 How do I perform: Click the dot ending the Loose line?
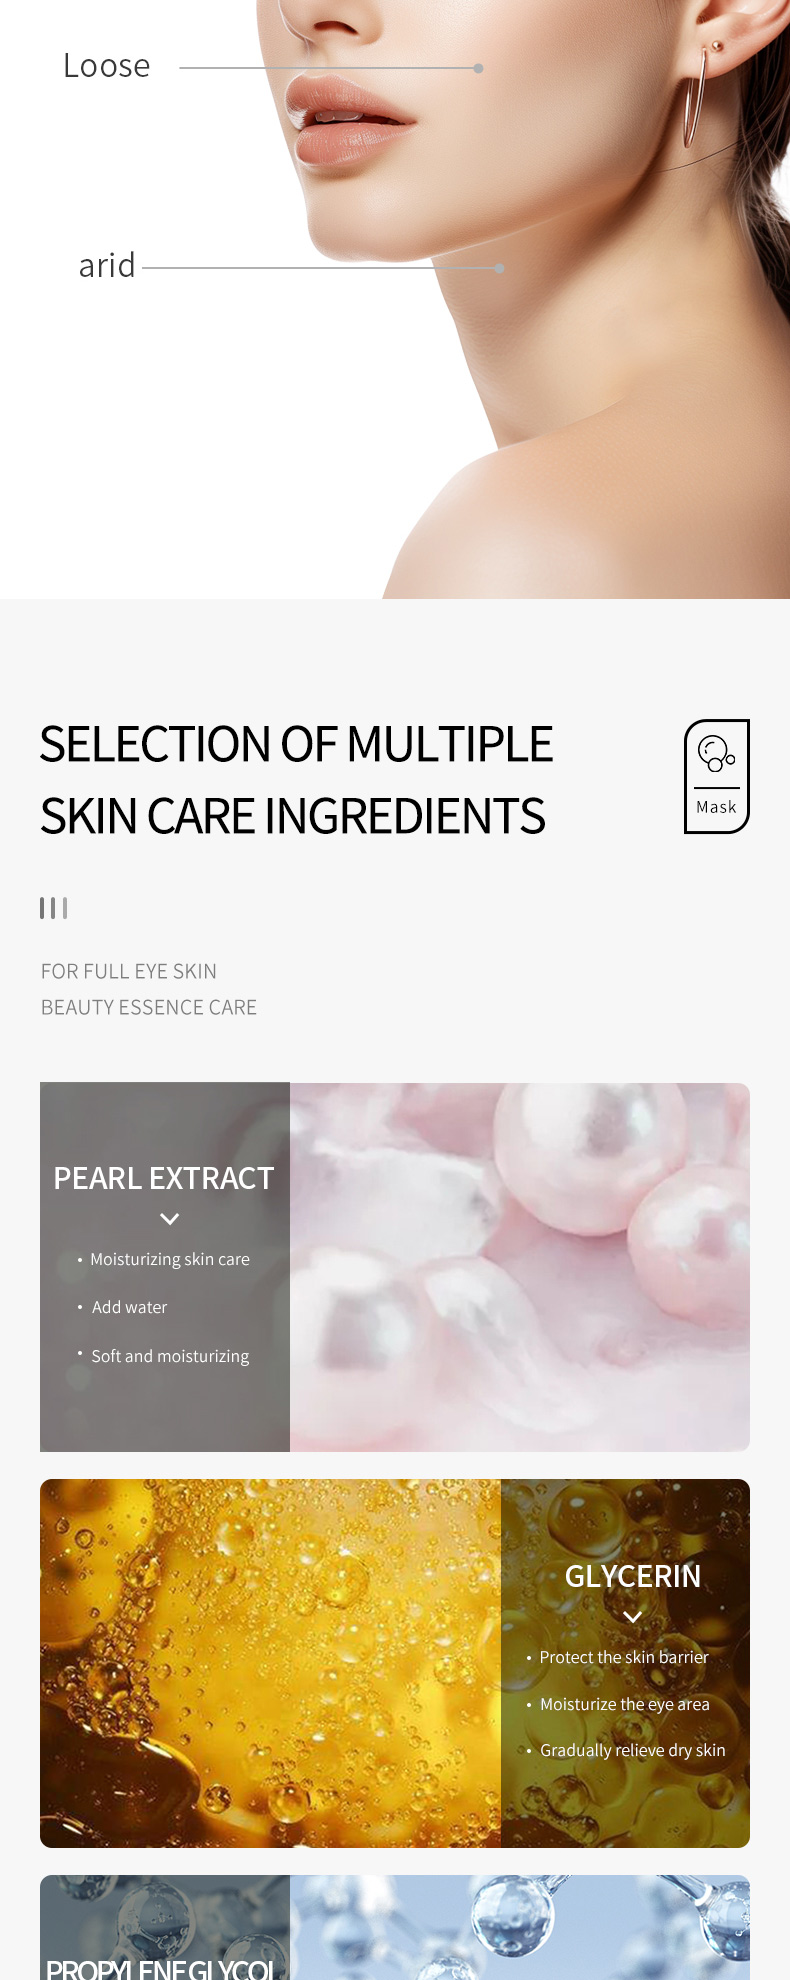tap(479, 68)
